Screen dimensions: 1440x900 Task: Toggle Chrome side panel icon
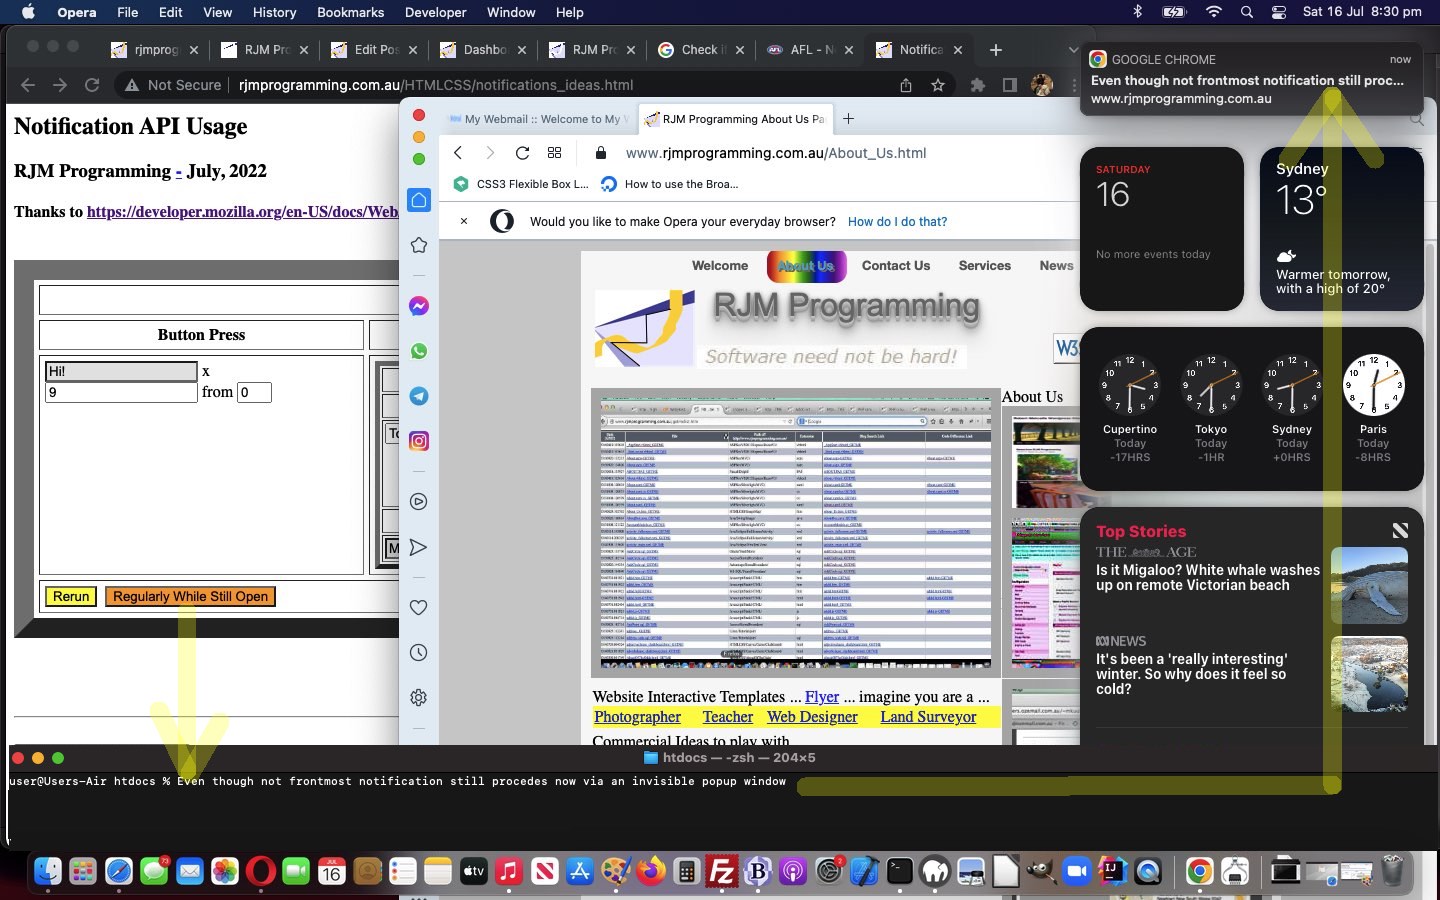pyautogui.click(x=1010, y=85)
